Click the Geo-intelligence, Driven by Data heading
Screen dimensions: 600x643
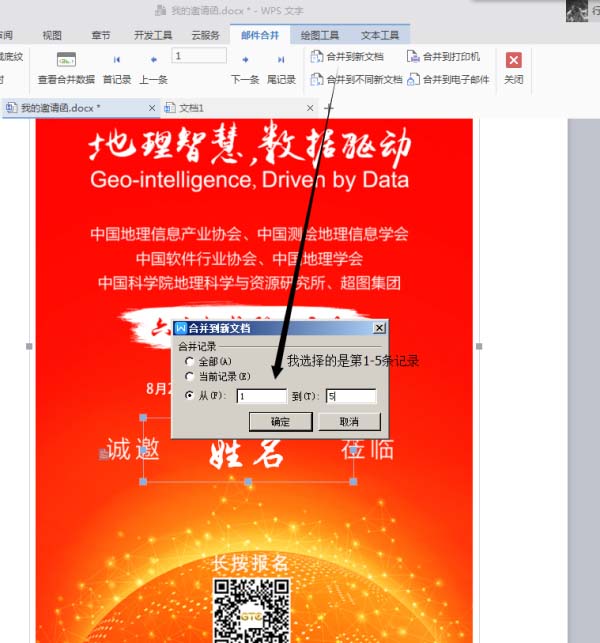point(250,180)
